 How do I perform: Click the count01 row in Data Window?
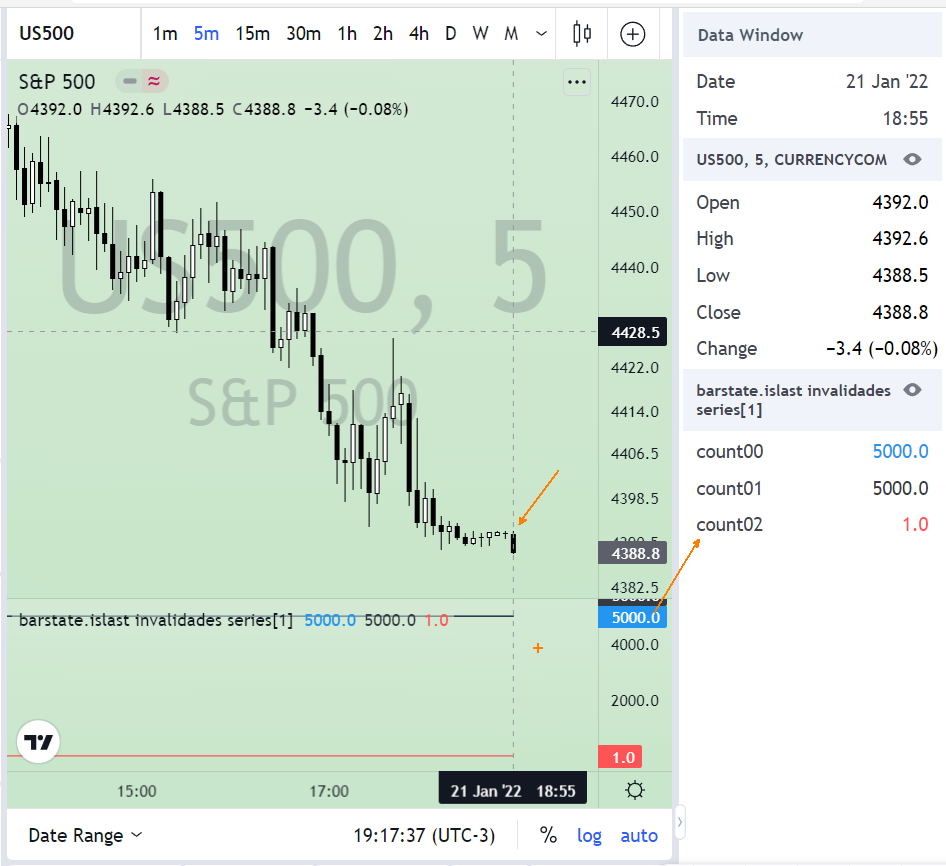pyautogui.click(x=812, y=488)
